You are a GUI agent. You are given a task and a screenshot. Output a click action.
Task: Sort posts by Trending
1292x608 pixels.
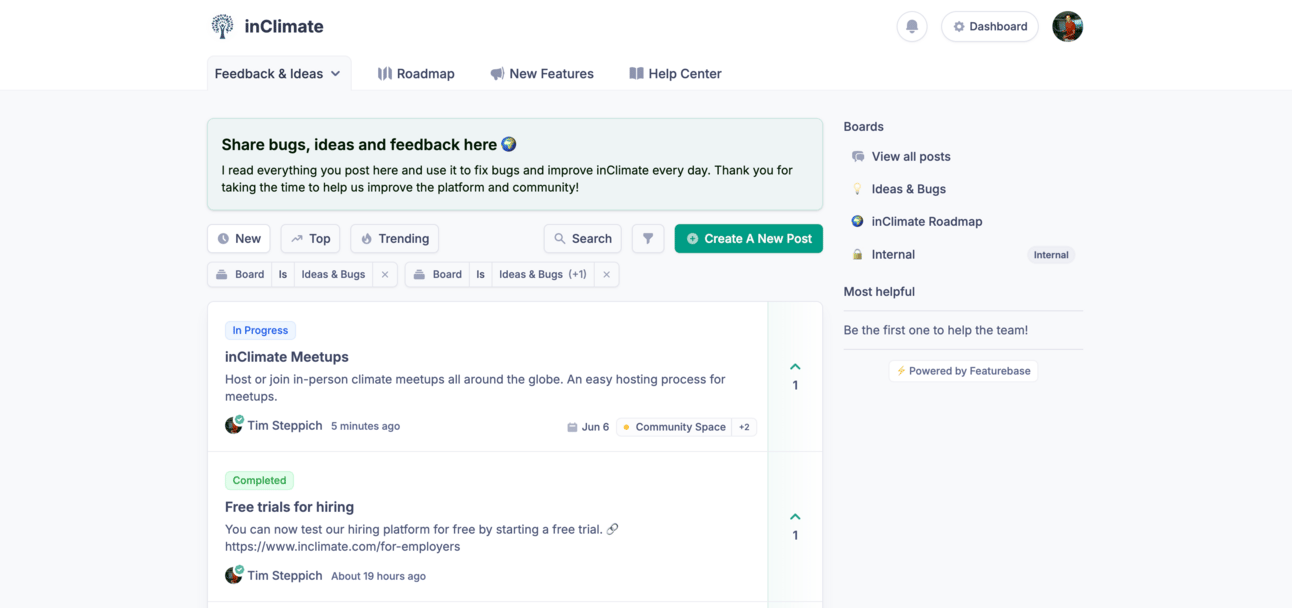[x=394, y=238]
